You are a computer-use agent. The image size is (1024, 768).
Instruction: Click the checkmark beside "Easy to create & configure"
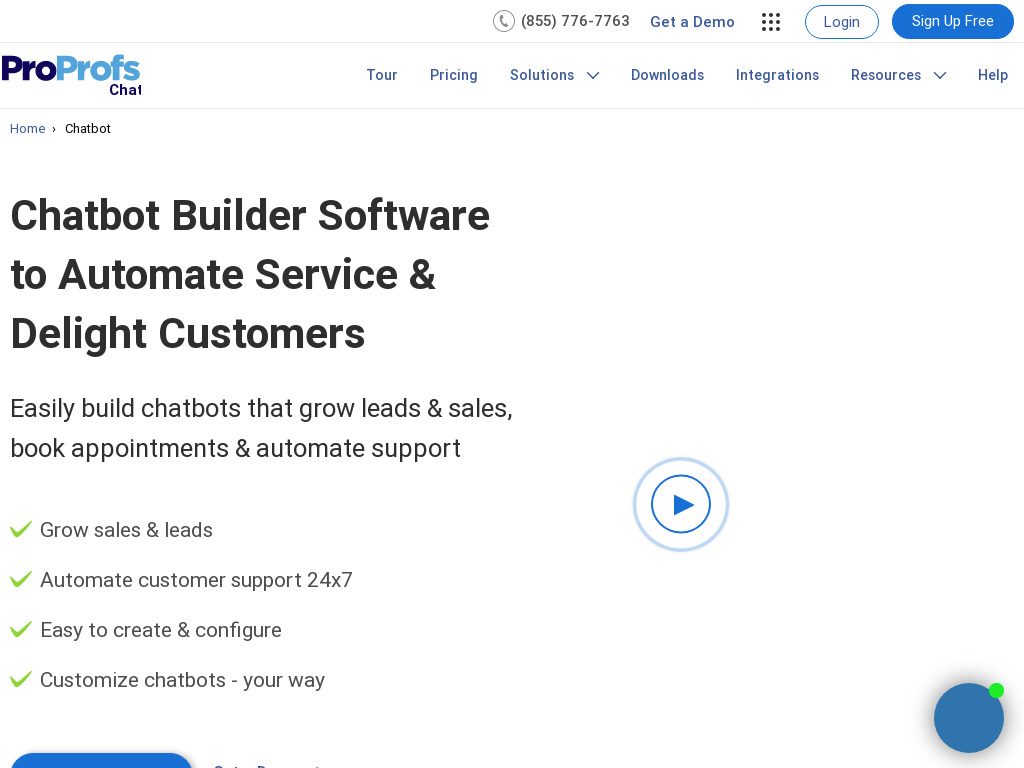21,629
